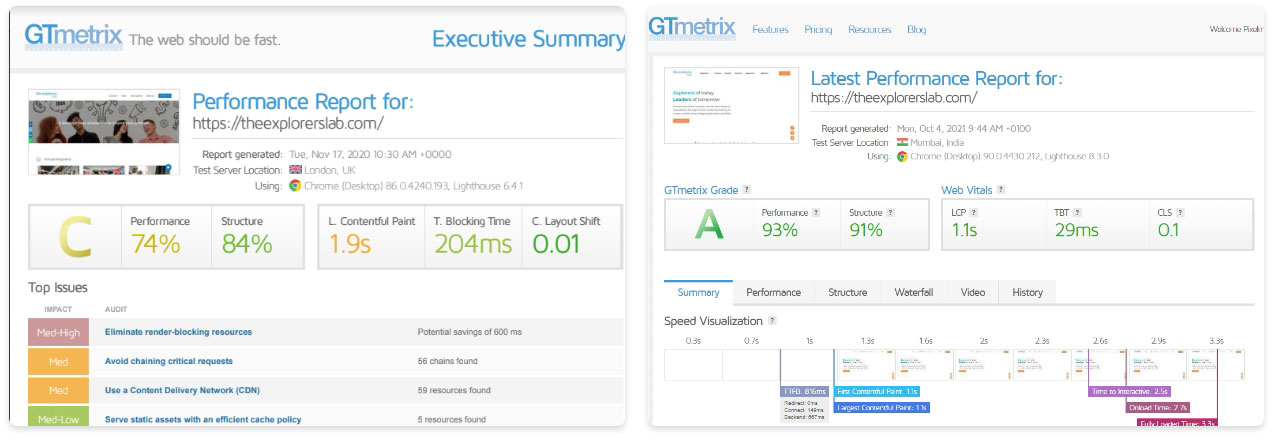1273x438 pixels.
Task: Click the help icon next to Performance 93%
Action: (x=816, y=212)
